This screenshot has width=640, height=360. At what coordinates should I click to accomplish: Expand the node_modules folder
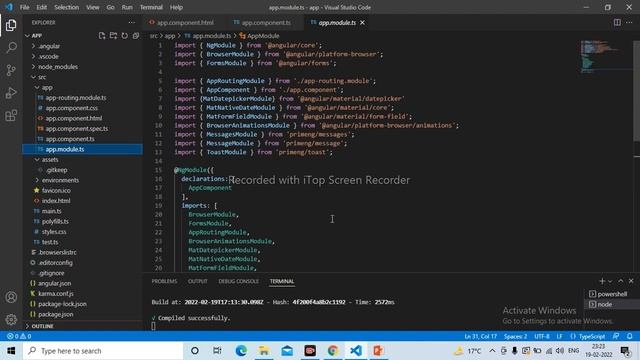58,67
